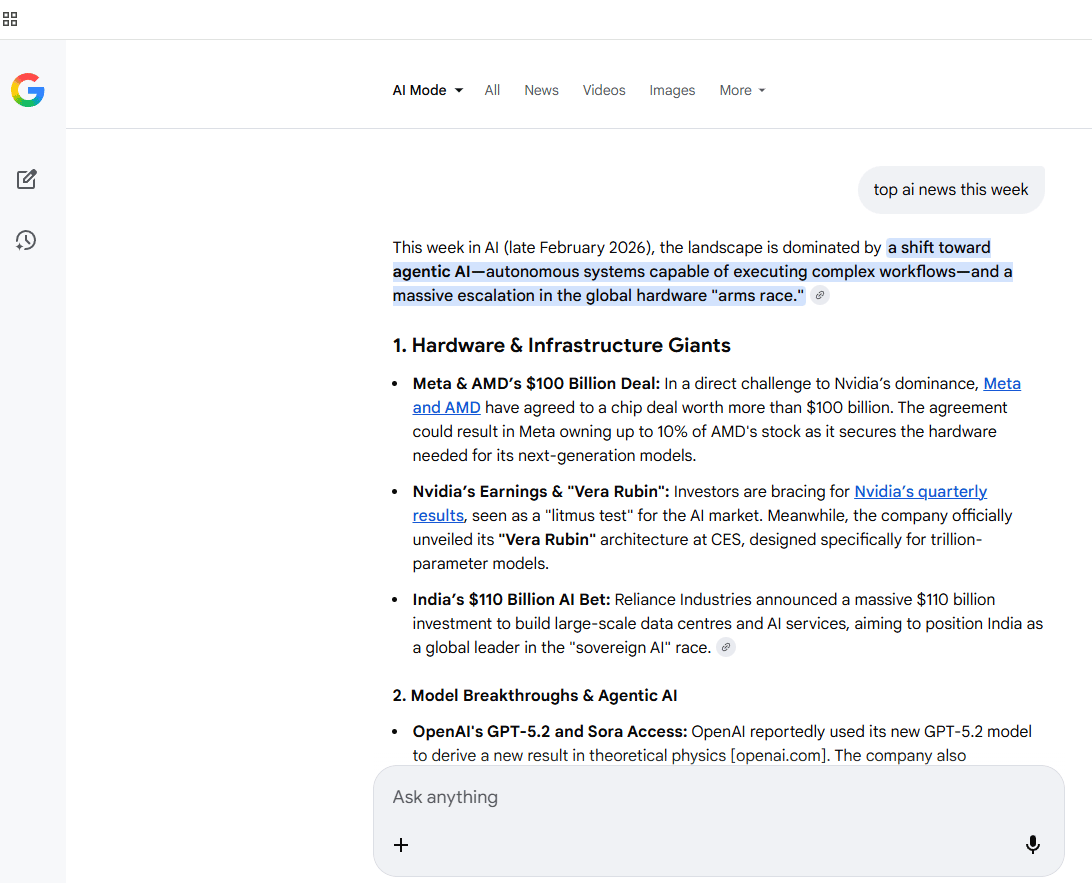Click the "Ask anything" input field
Image resolution: width=1092 pixels, height=883 pixels.
(x=700, y=797)
